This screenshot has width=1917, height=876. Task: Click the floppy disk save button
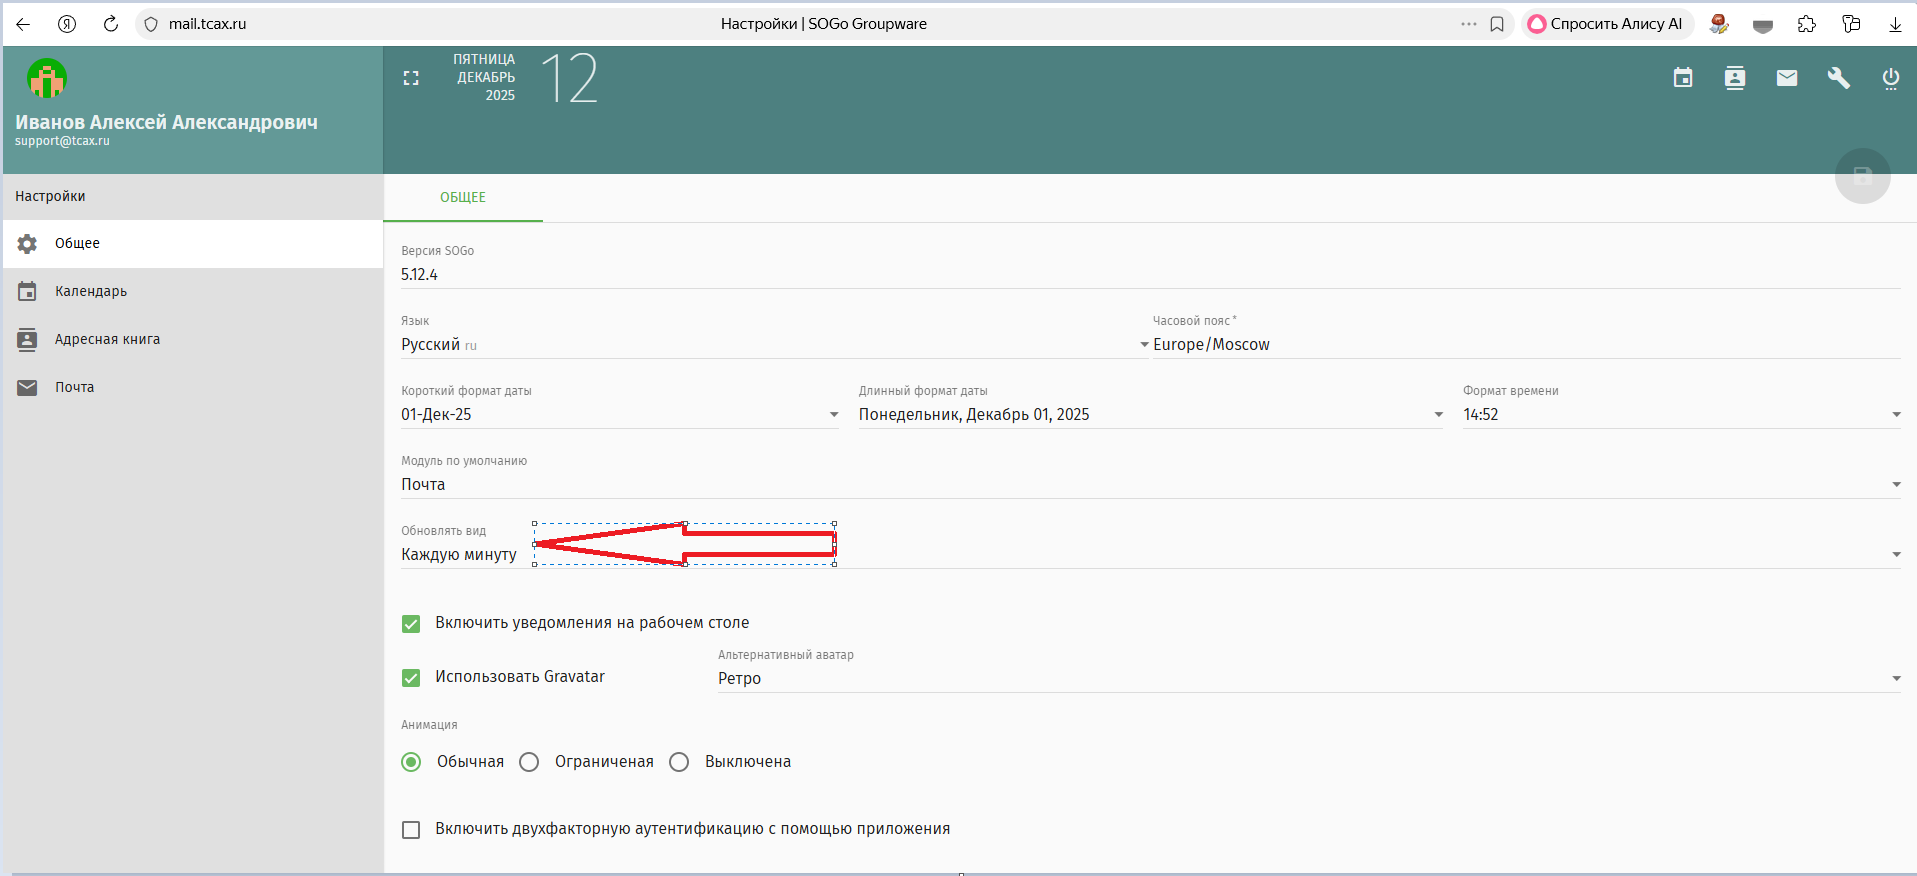coord(1862,176)
